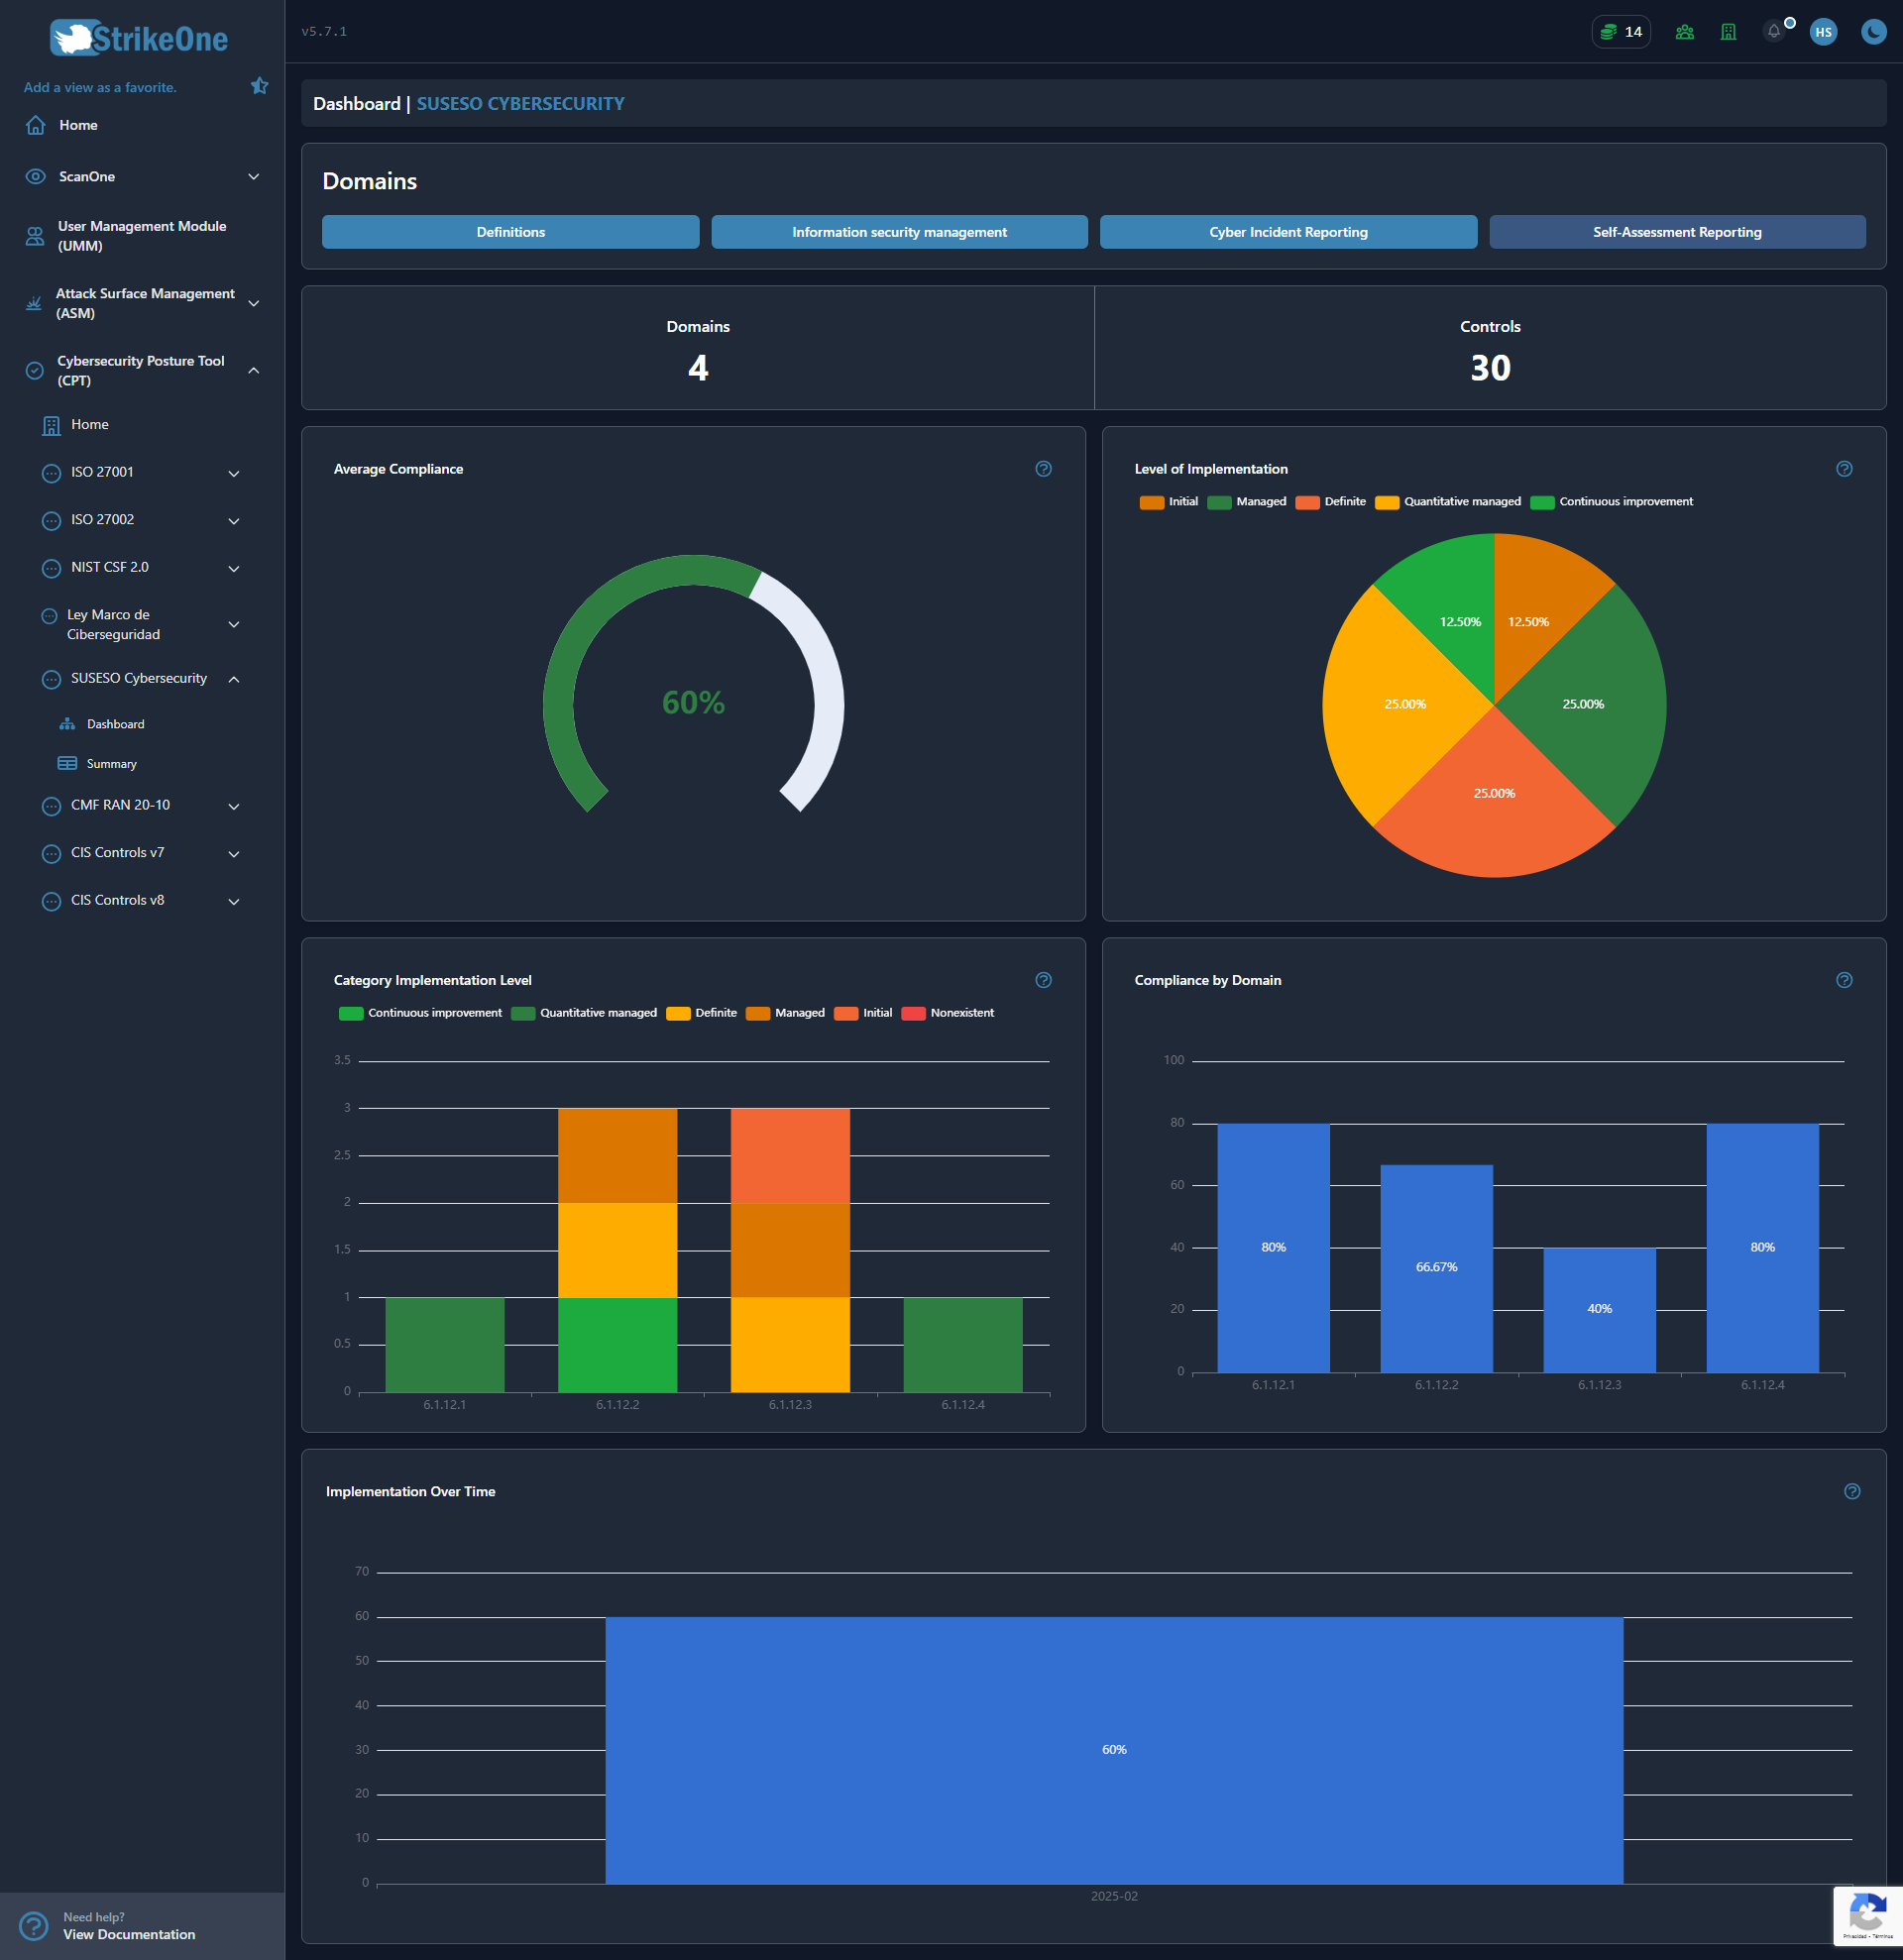Expand NIST CSF 2.0 chevron
The height and width of the screenshot is (1960, 1903).
click(x=233, y=568)
